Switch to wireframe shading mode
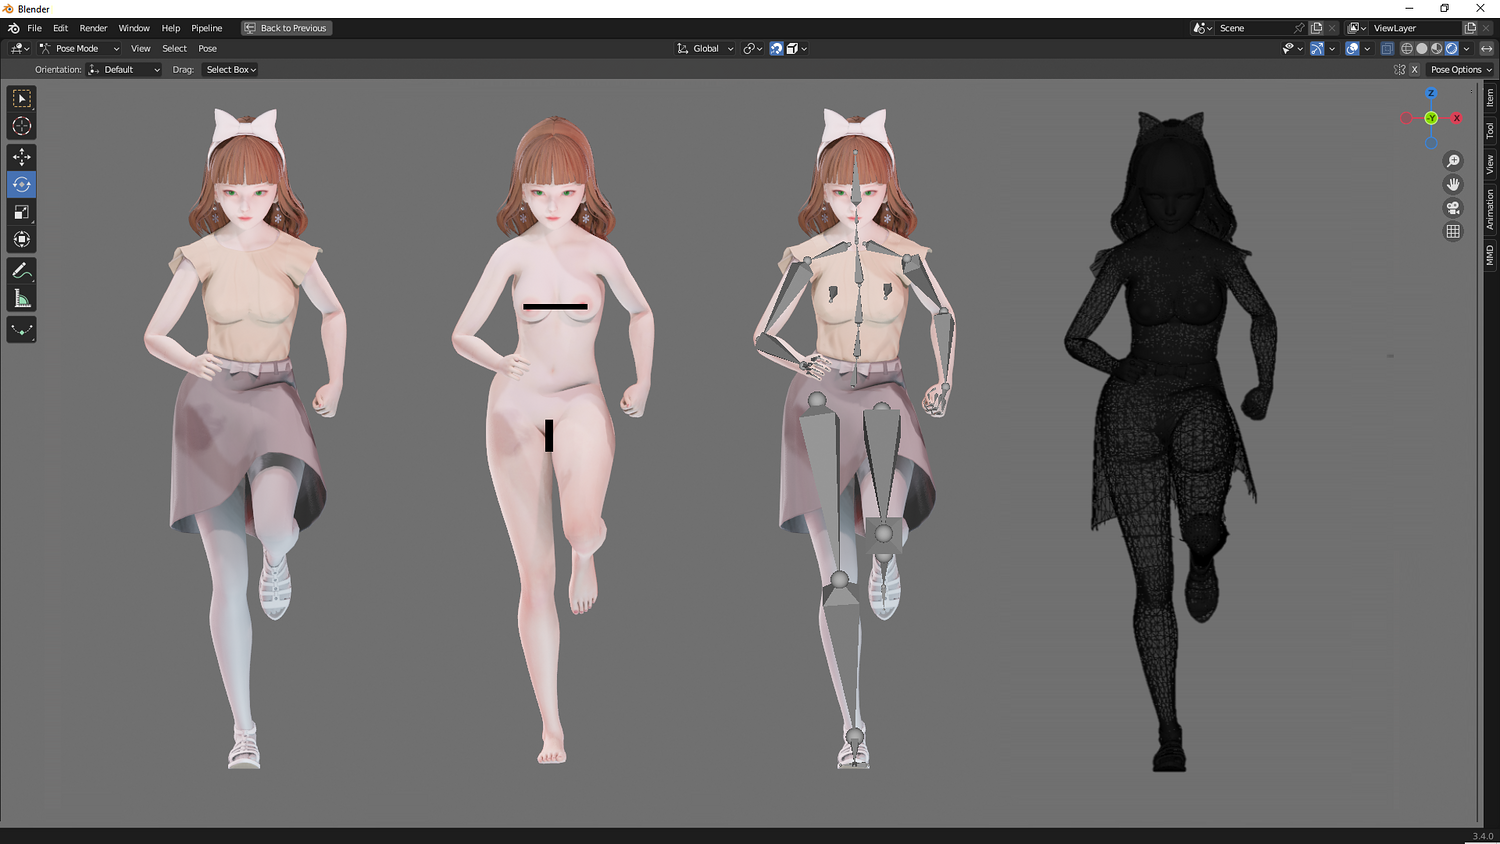The image size is (1500, 844). click(x=1407, y=48)
